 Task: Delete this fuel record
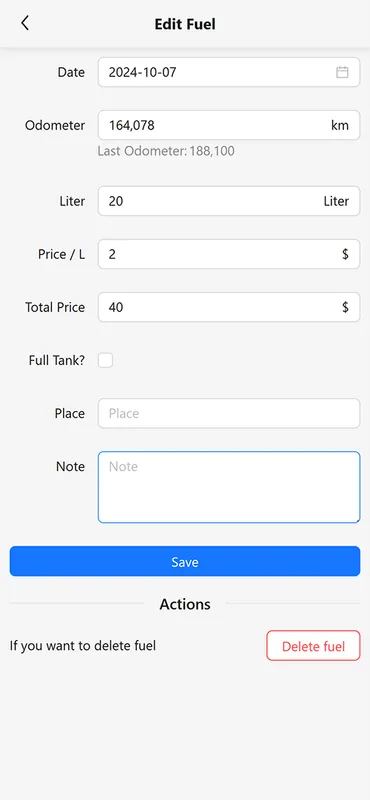[x=313, y=646]
